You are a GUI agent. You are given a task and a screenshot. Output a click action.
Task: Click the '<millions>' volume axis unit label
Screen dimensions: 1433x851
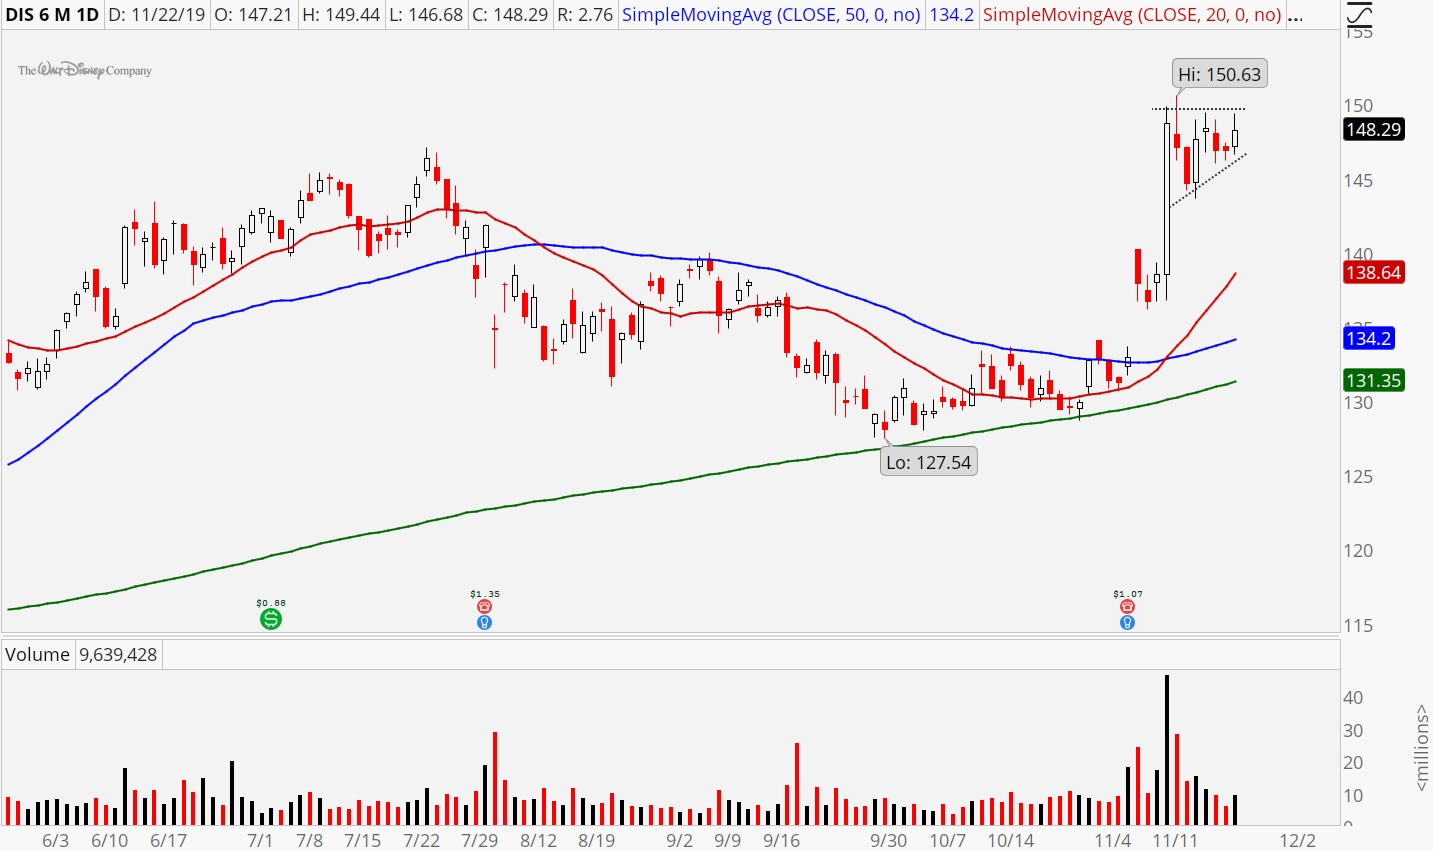point(1421,748)
